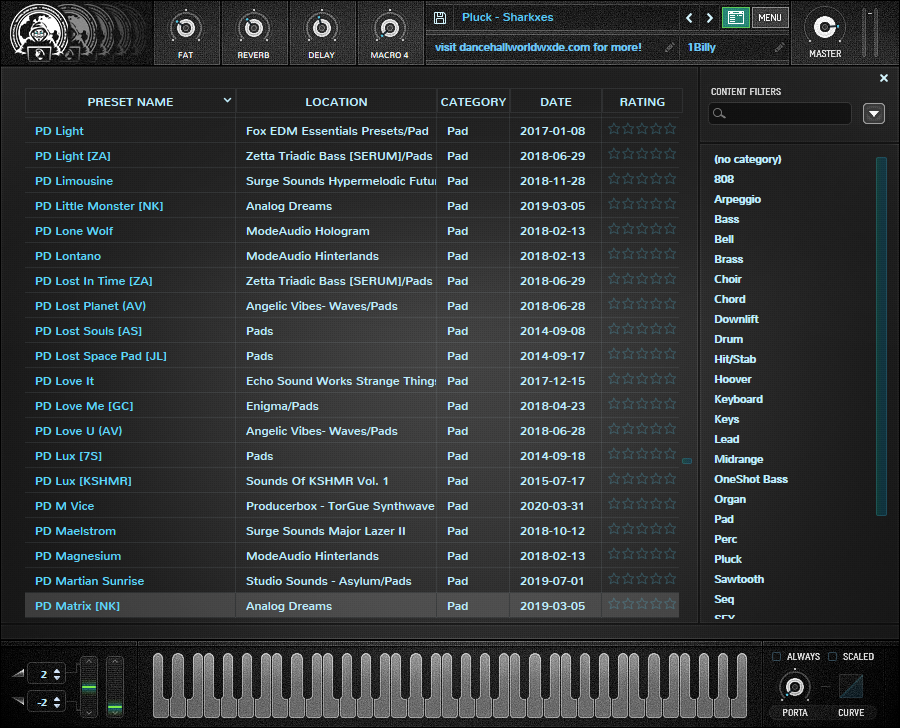The width and height of the screenshot is (900, 728).
Task: Open the MENU button
Action: coord(769,18)
